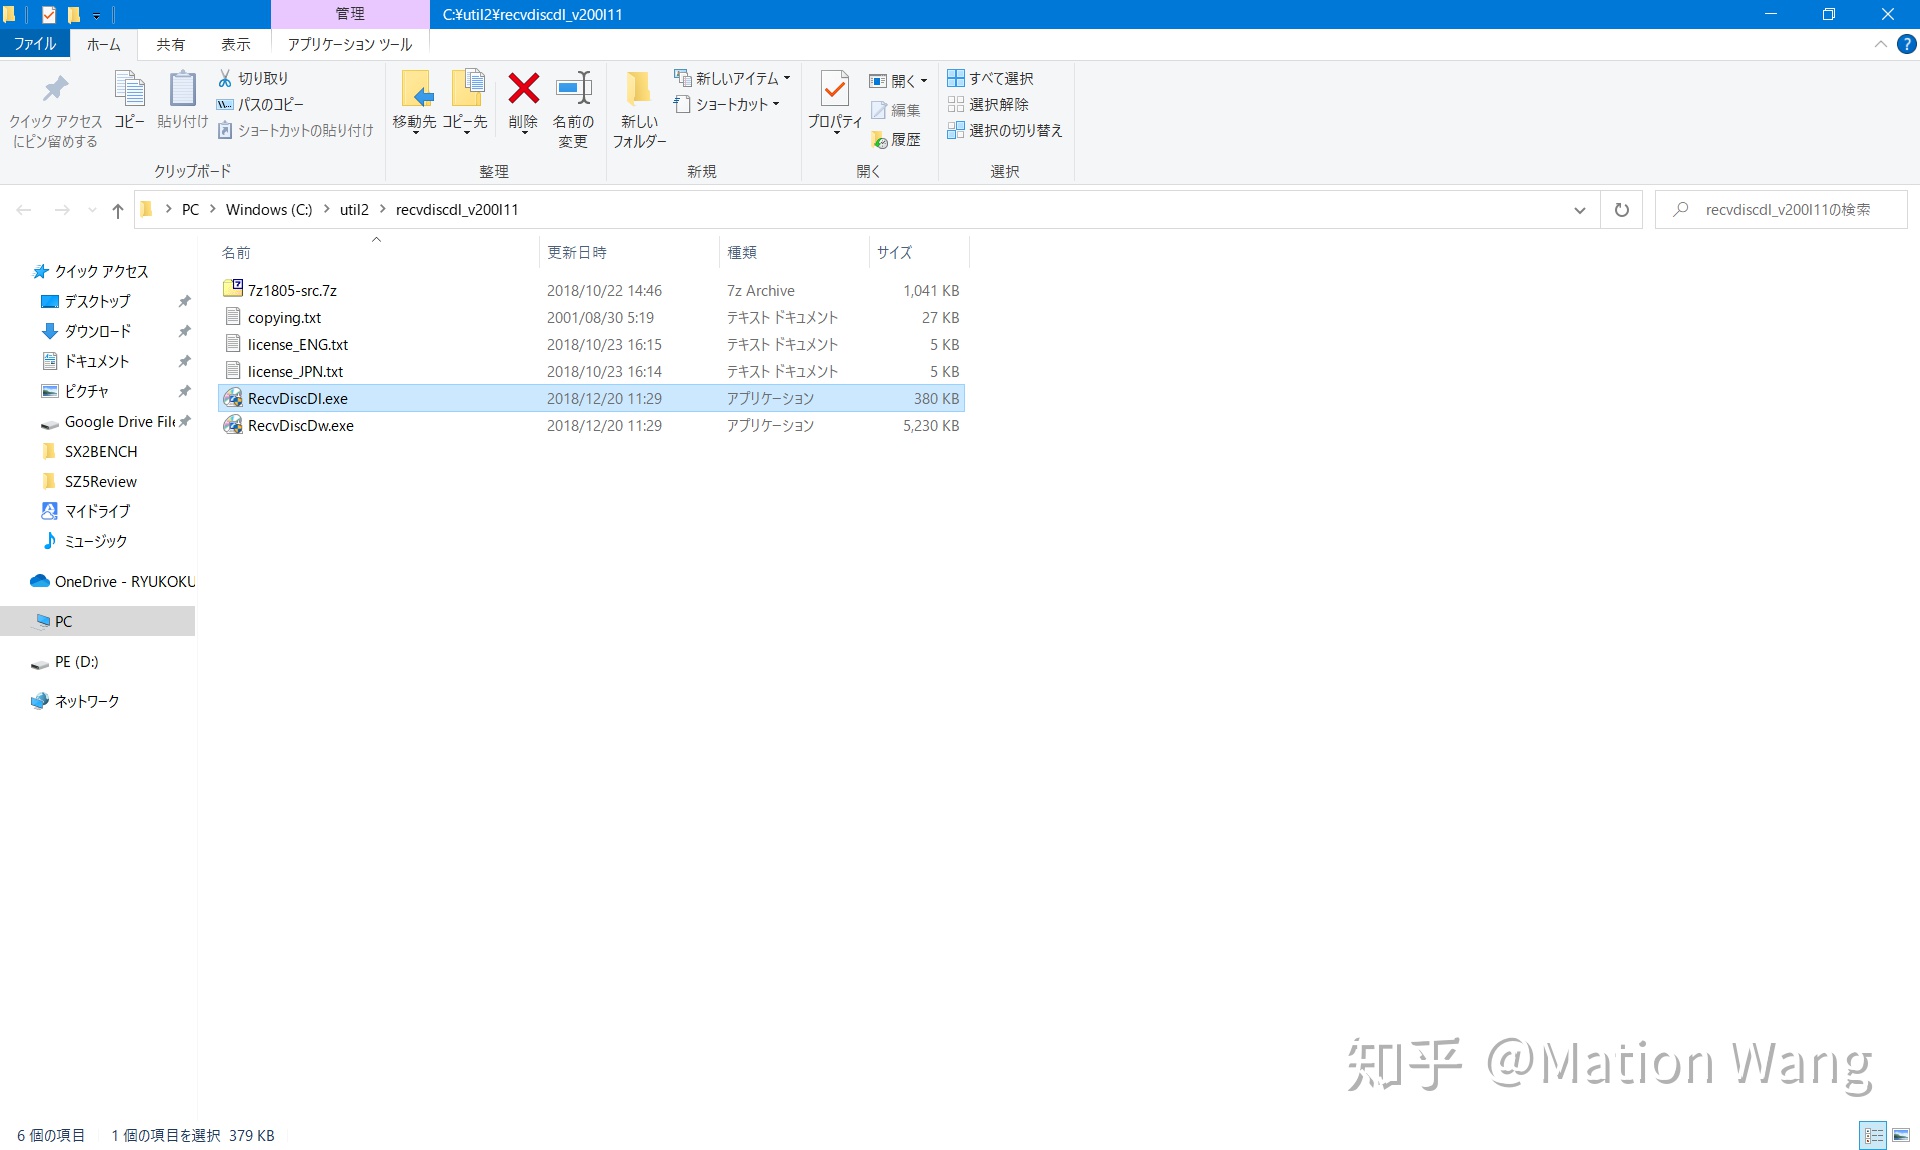Select license_ENG.txt file
Screen dimensions: 1920x1150
pos(591,344)
